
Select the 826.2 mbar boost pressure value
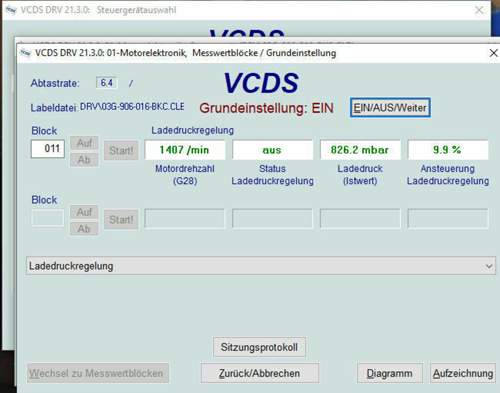[360, 150]
